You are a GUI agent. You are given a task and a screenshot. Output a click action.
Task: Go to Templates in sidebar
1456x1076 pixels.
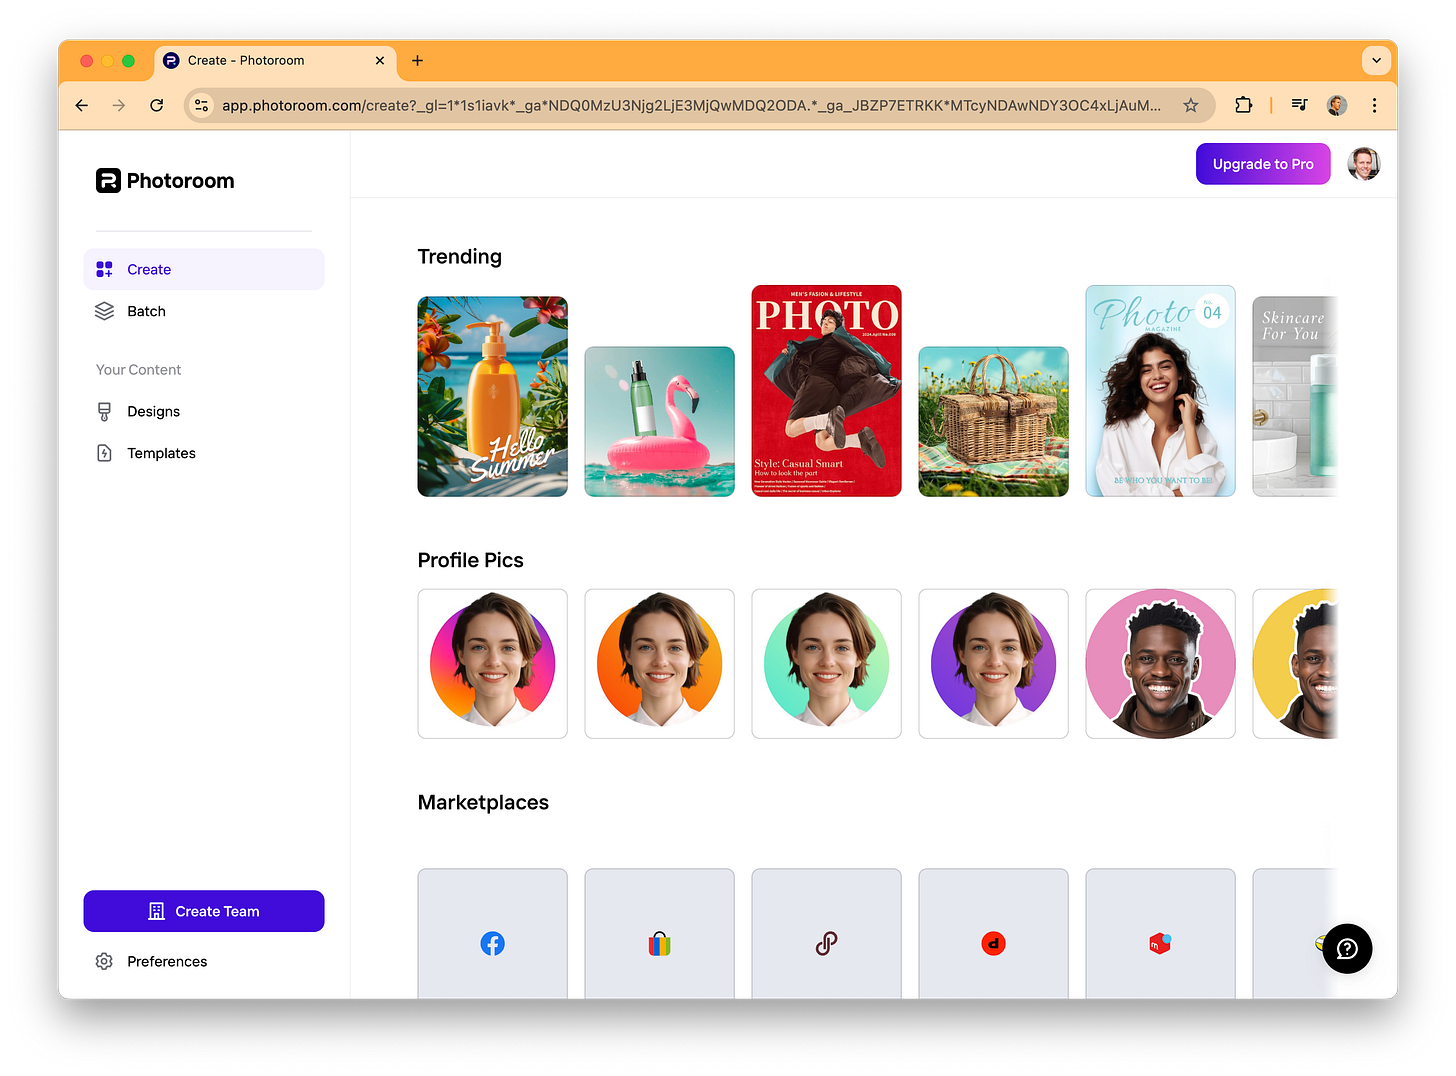tap(204, 453)
